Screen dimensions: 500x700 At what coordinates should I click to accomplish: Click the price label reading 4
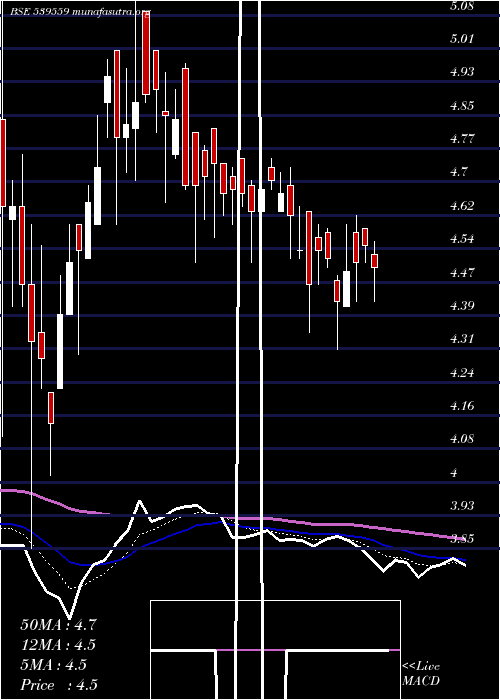(x=454, y=473)
